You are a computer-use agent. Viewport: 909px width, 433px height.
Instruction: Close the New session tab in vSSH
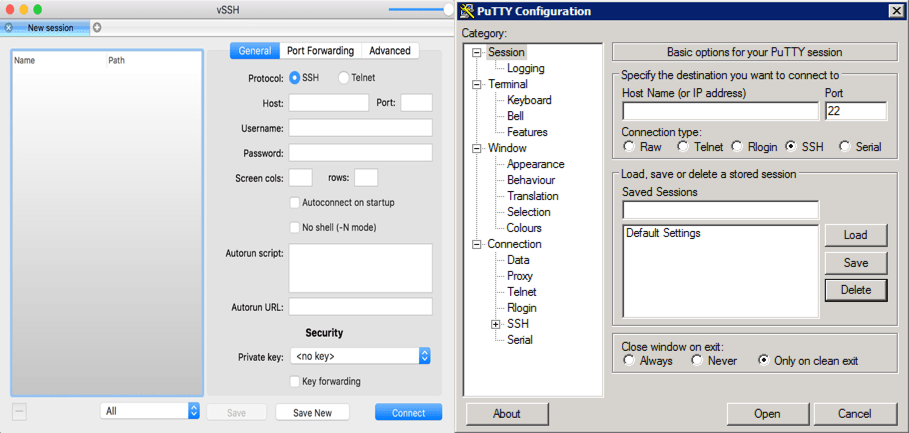click(8, 27)
